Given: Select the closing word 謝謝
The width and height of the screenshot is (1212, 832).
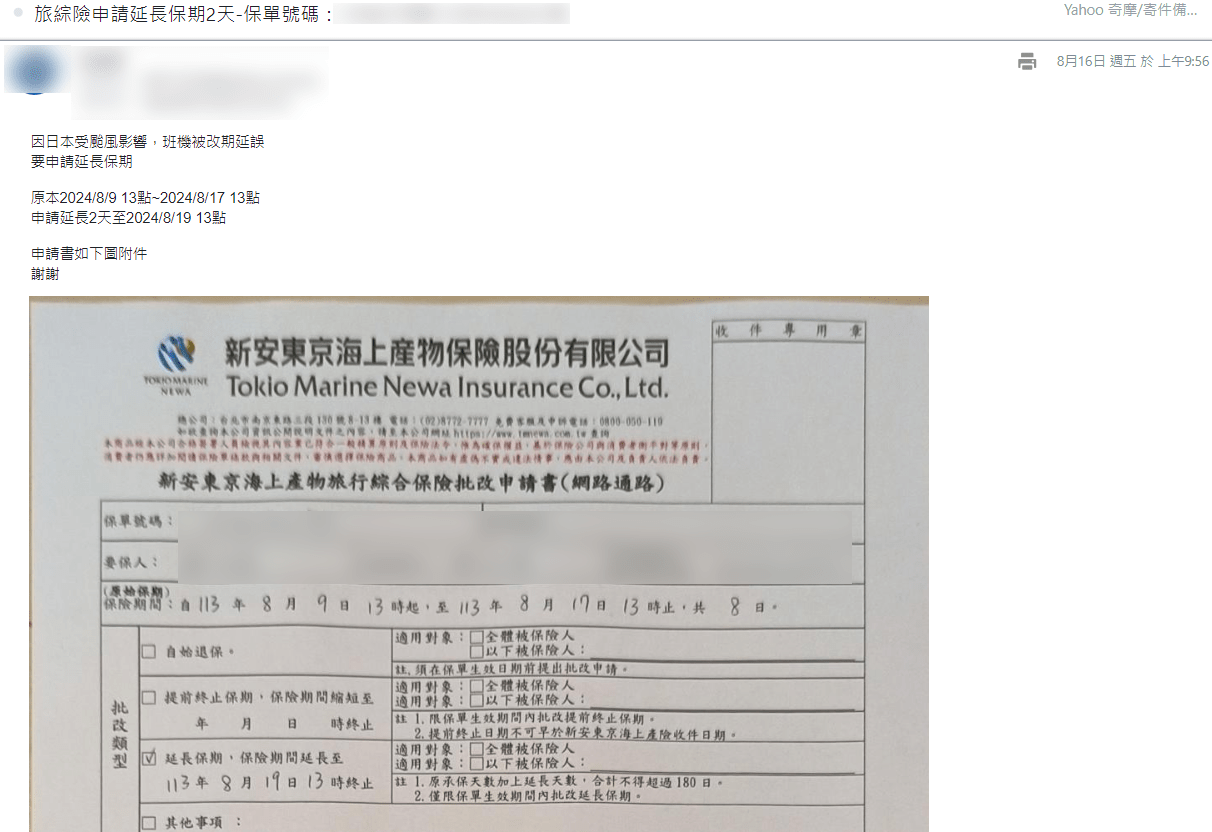Looking at the screenshot, I should [45, 273].
